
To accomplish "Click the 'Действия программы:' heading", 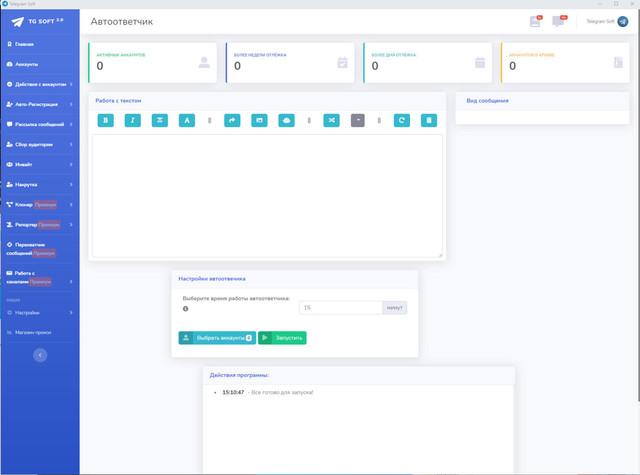I will click(239, 375).
